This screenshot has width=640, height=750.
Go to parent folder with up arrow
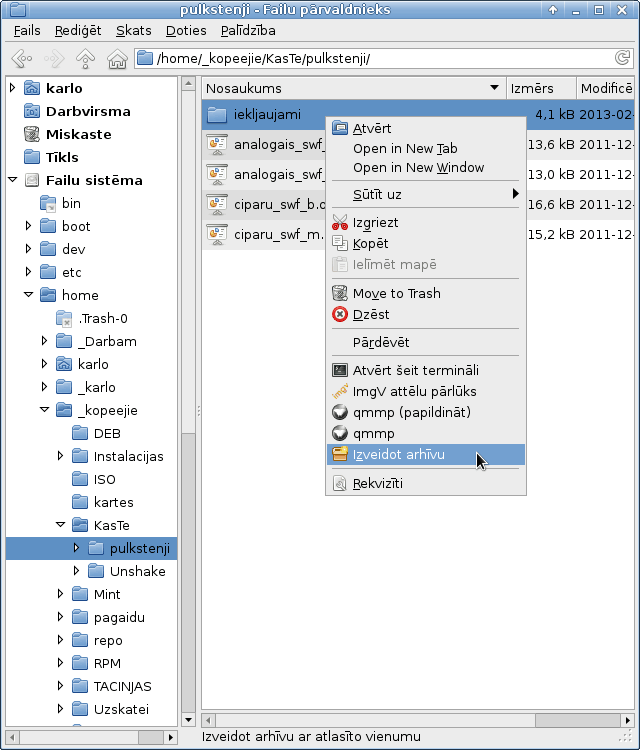coord(85,59)
